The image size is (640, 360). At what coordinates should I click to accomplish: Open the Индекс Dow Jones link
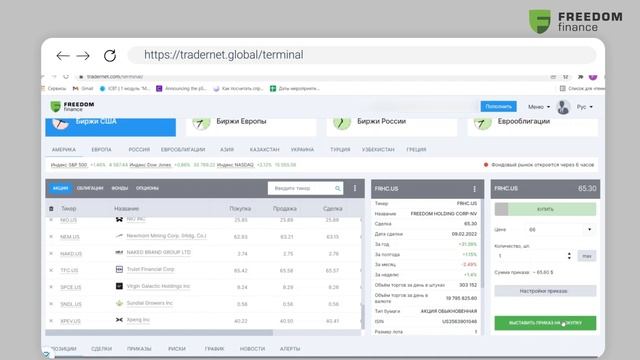point(150,165)
